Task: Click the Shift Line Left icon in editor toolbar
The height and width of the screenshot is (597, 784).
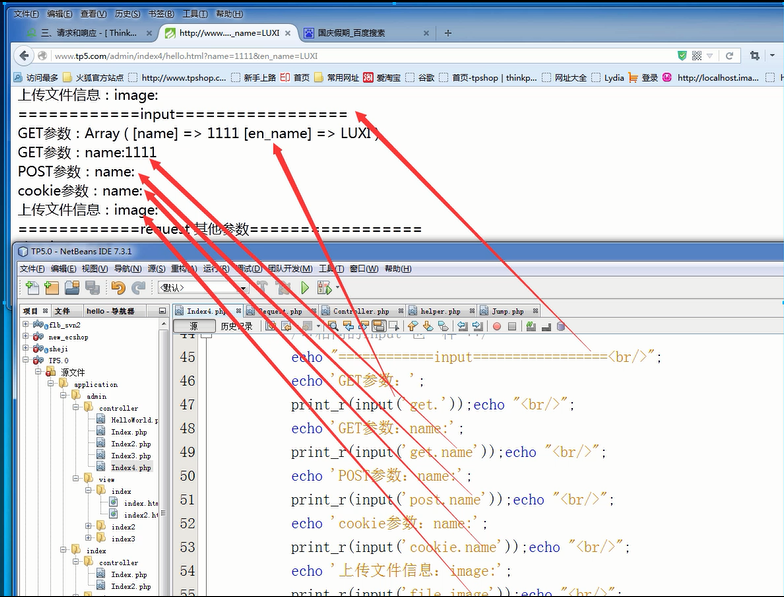Action: pyautogui.click(x=462, y=326)
